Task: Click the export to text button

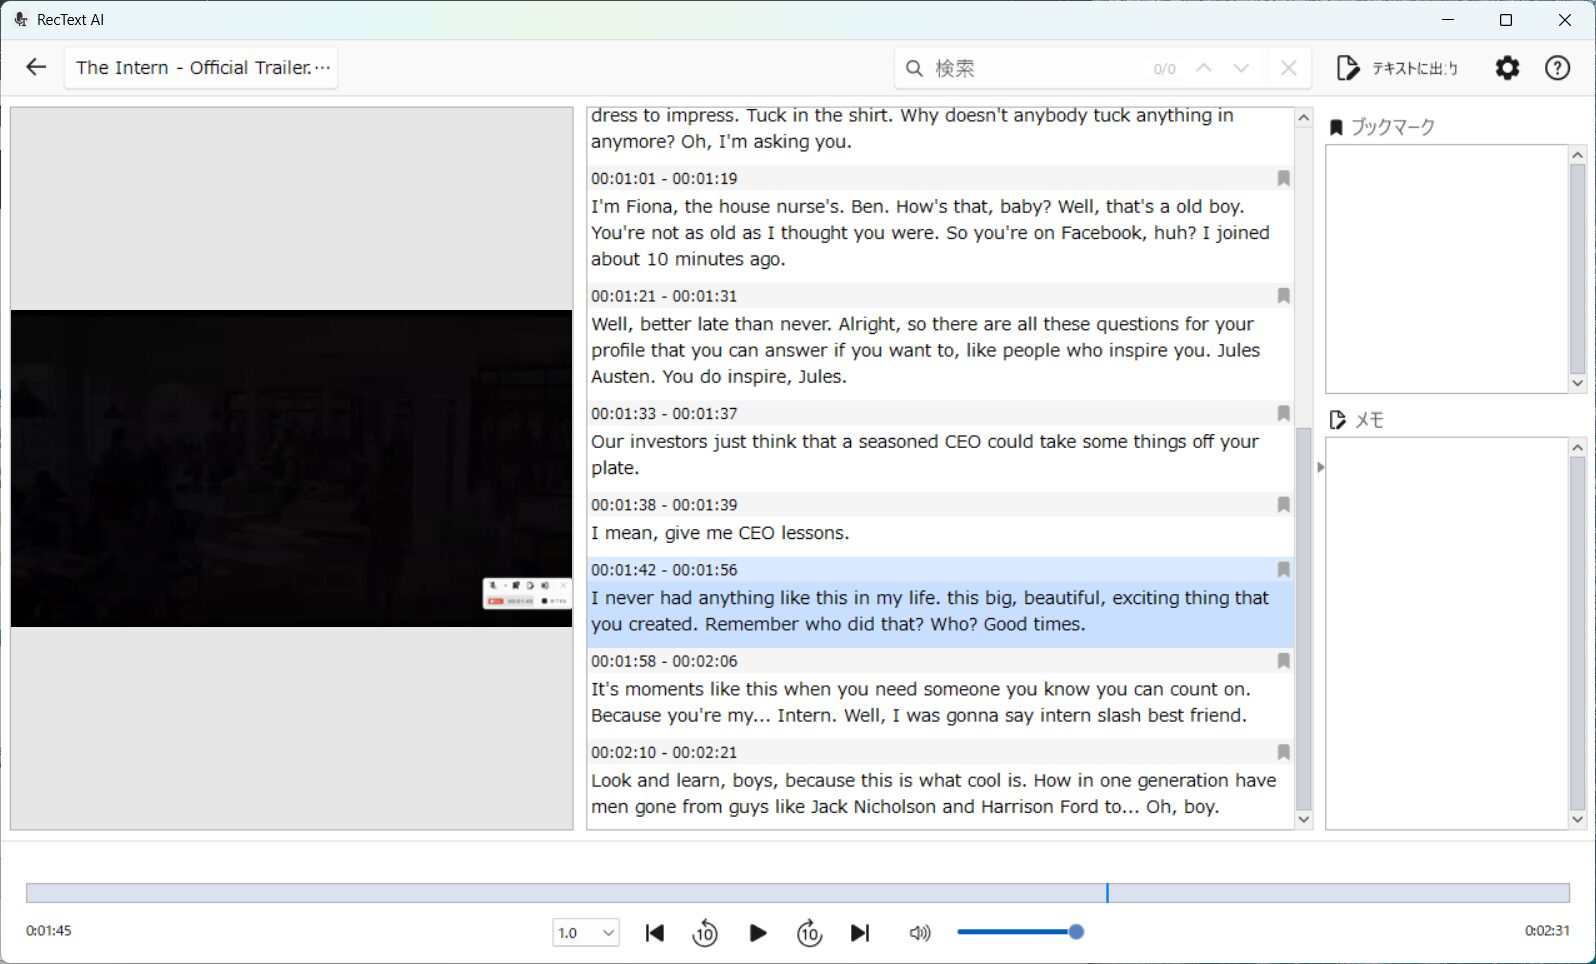Action: tap(1398, 68)
